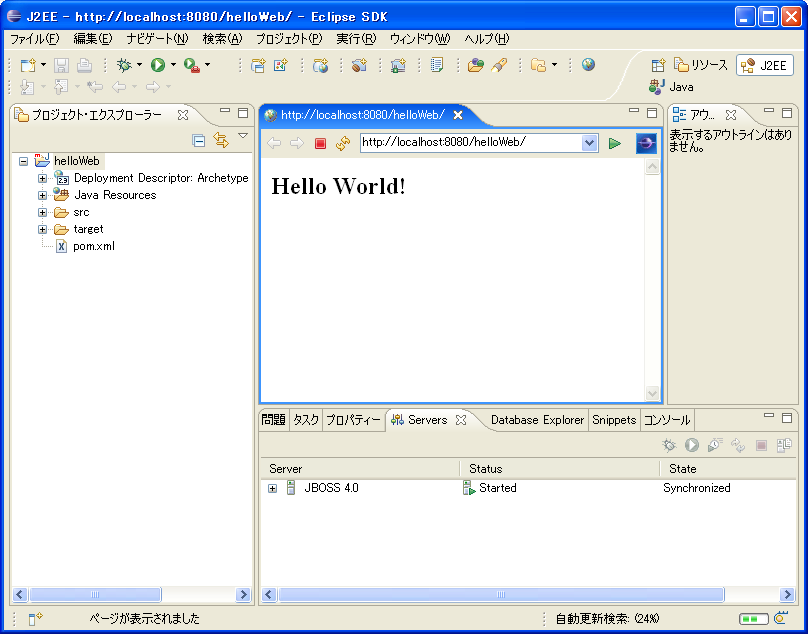Select the J2EE perspective button

click(767, 65)
